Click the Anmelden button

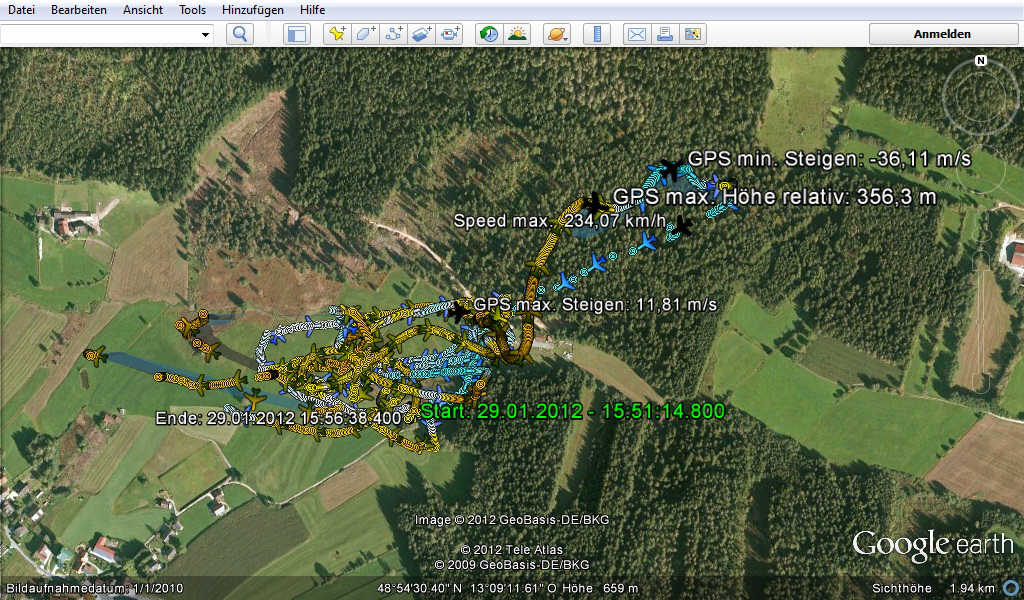tap(942, 34)
